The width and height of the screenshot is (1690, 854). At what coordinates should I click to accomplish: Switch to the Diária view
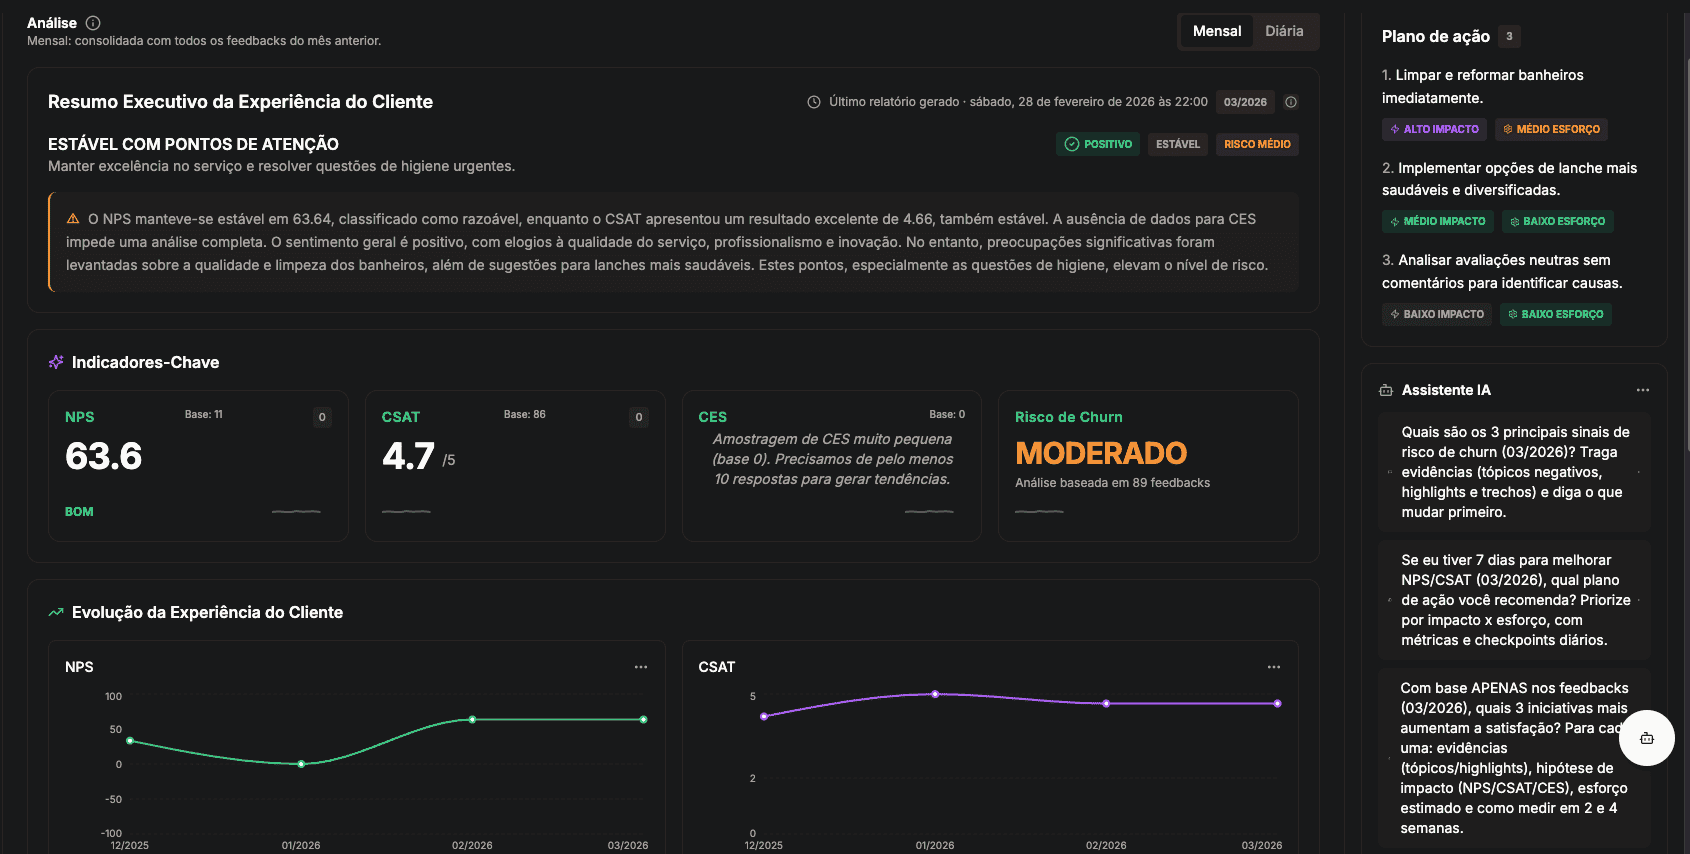point(1284,31)
